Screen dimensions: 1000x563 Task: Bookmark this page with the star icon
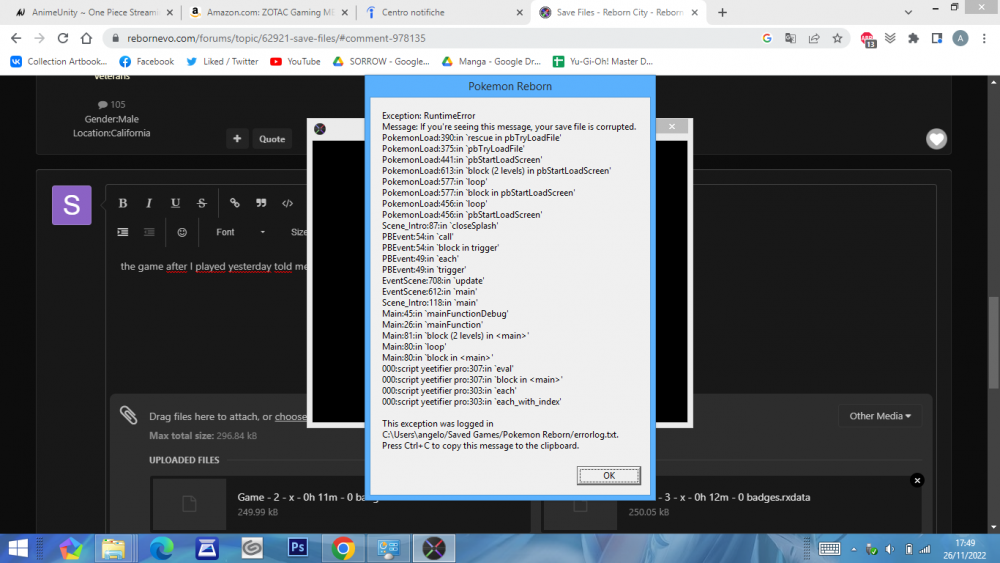pos(837,38)
